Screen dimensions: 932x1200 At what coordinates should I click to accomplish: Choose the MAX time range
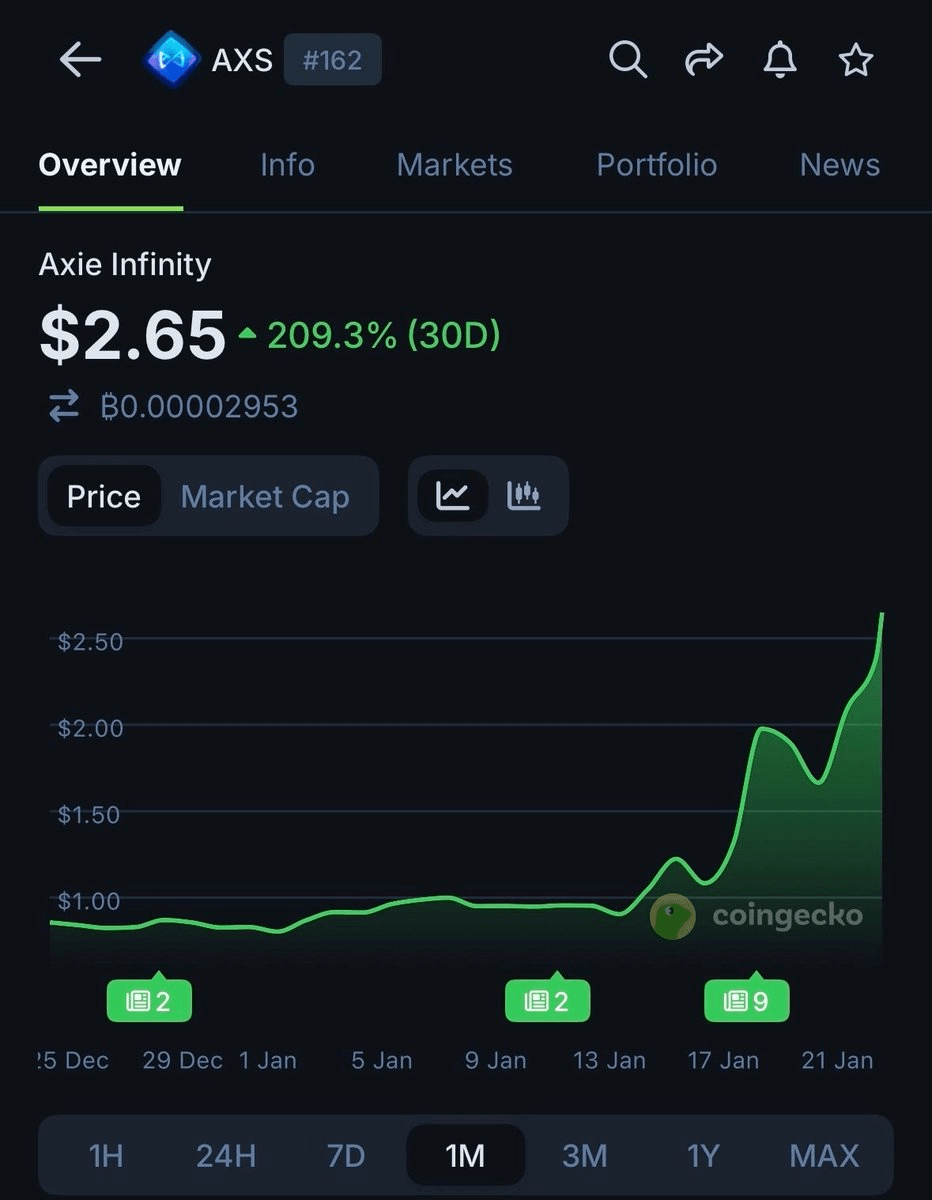click(824, 1156)
